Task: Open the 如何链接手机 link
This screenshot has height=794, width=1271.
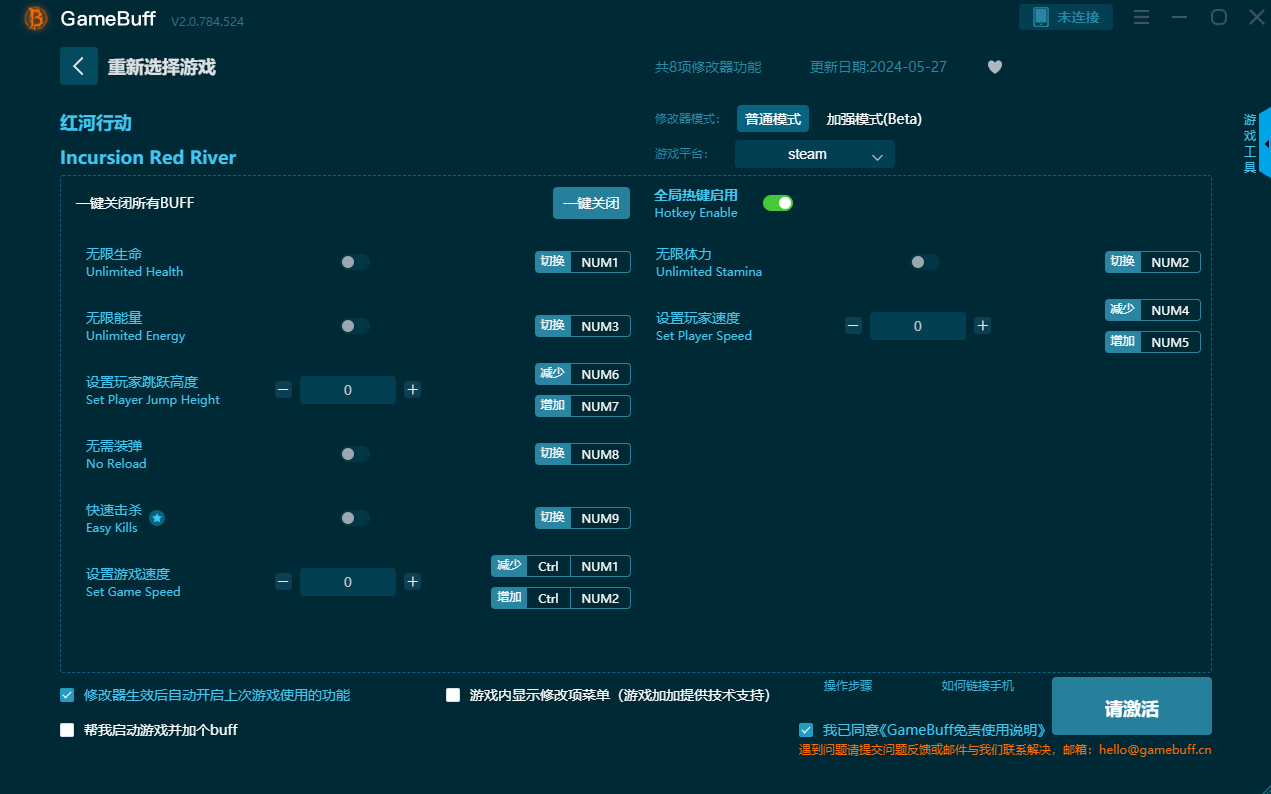Action: 977,686
